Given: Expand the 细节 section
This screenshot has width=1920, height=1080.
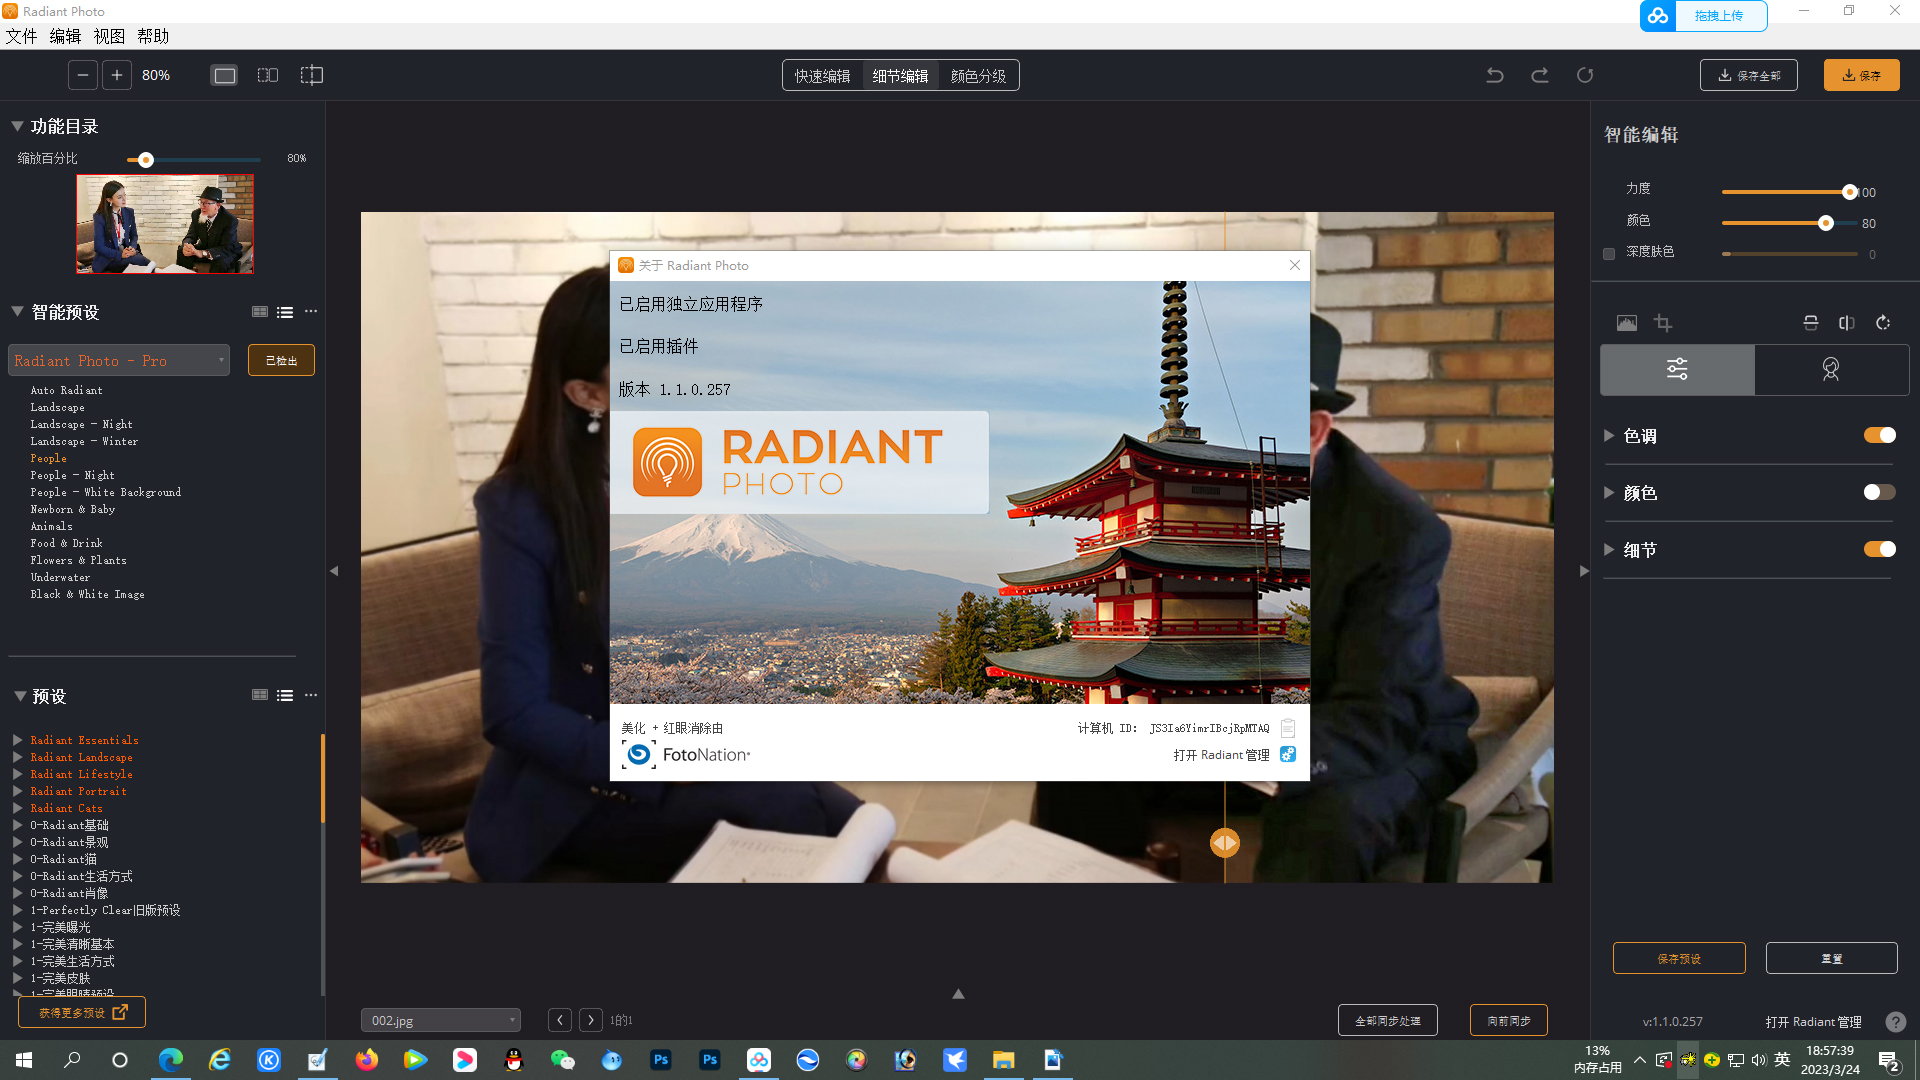Looking at the screenshot, I should (1609, 550).
